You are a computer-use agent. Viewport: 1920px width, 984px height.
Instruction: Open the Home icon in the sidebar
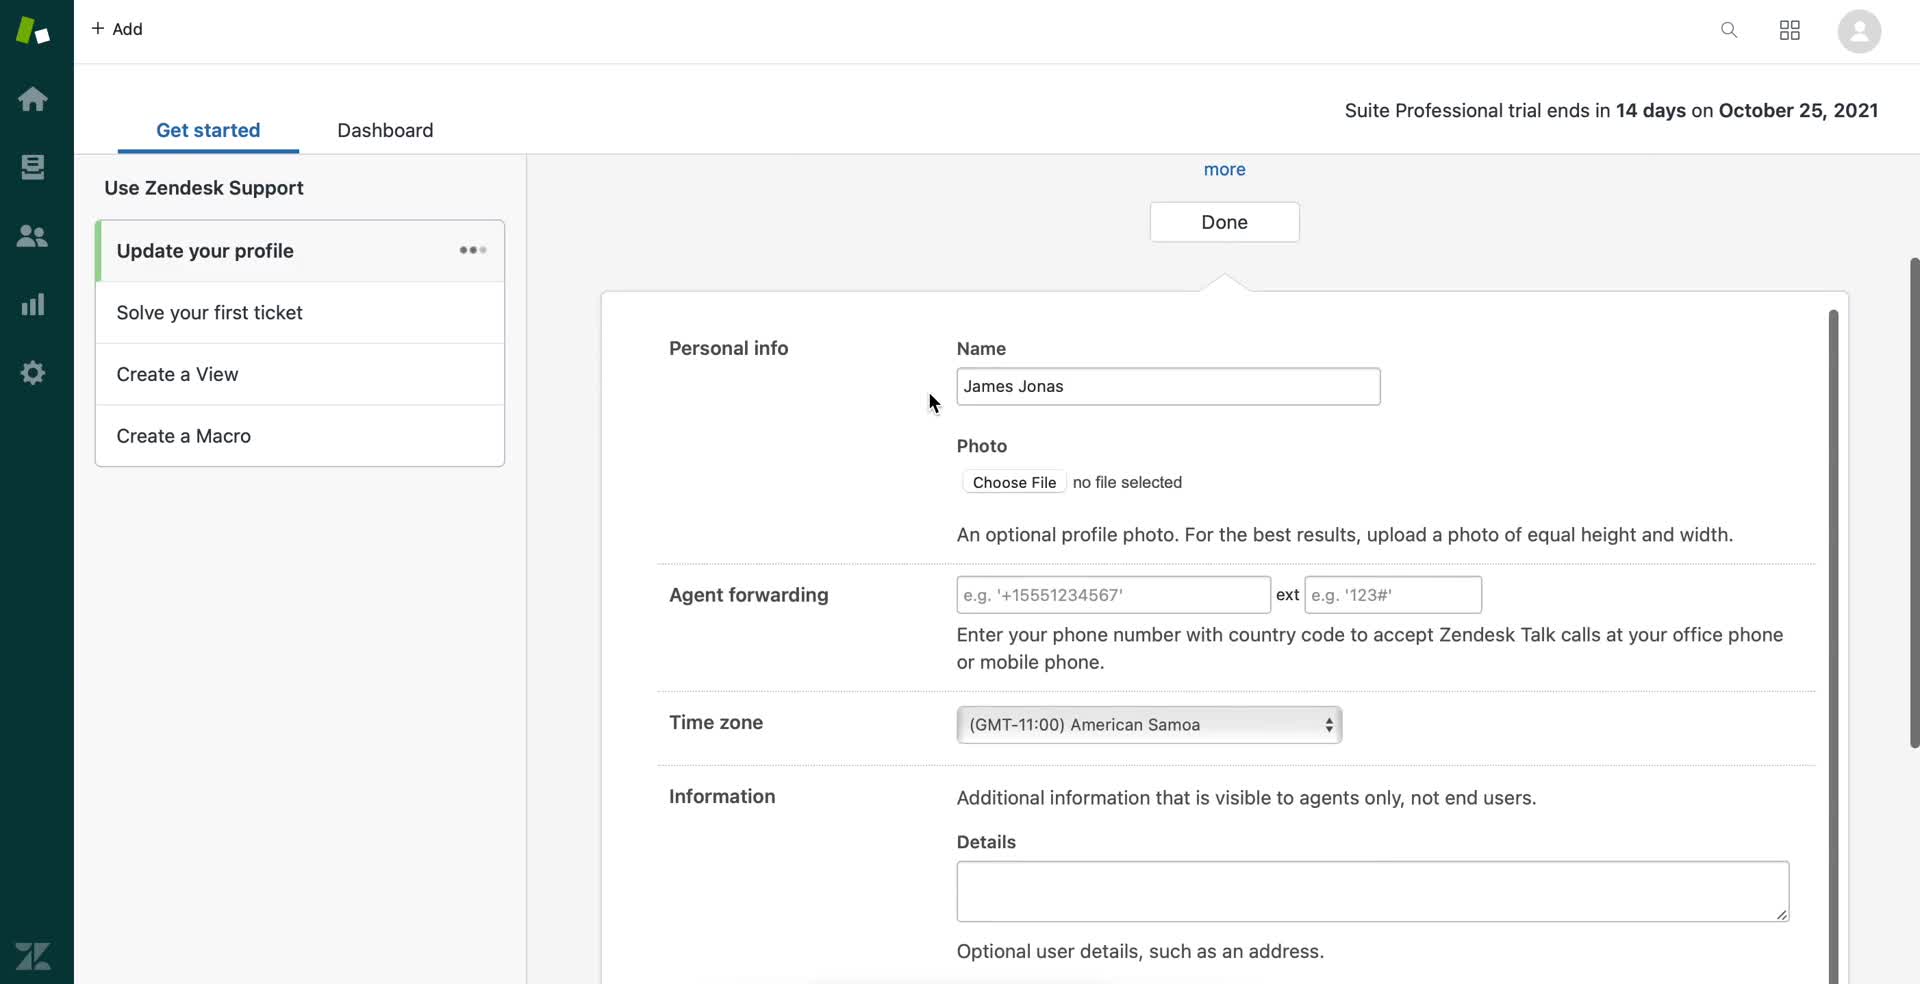pos(33,99)
